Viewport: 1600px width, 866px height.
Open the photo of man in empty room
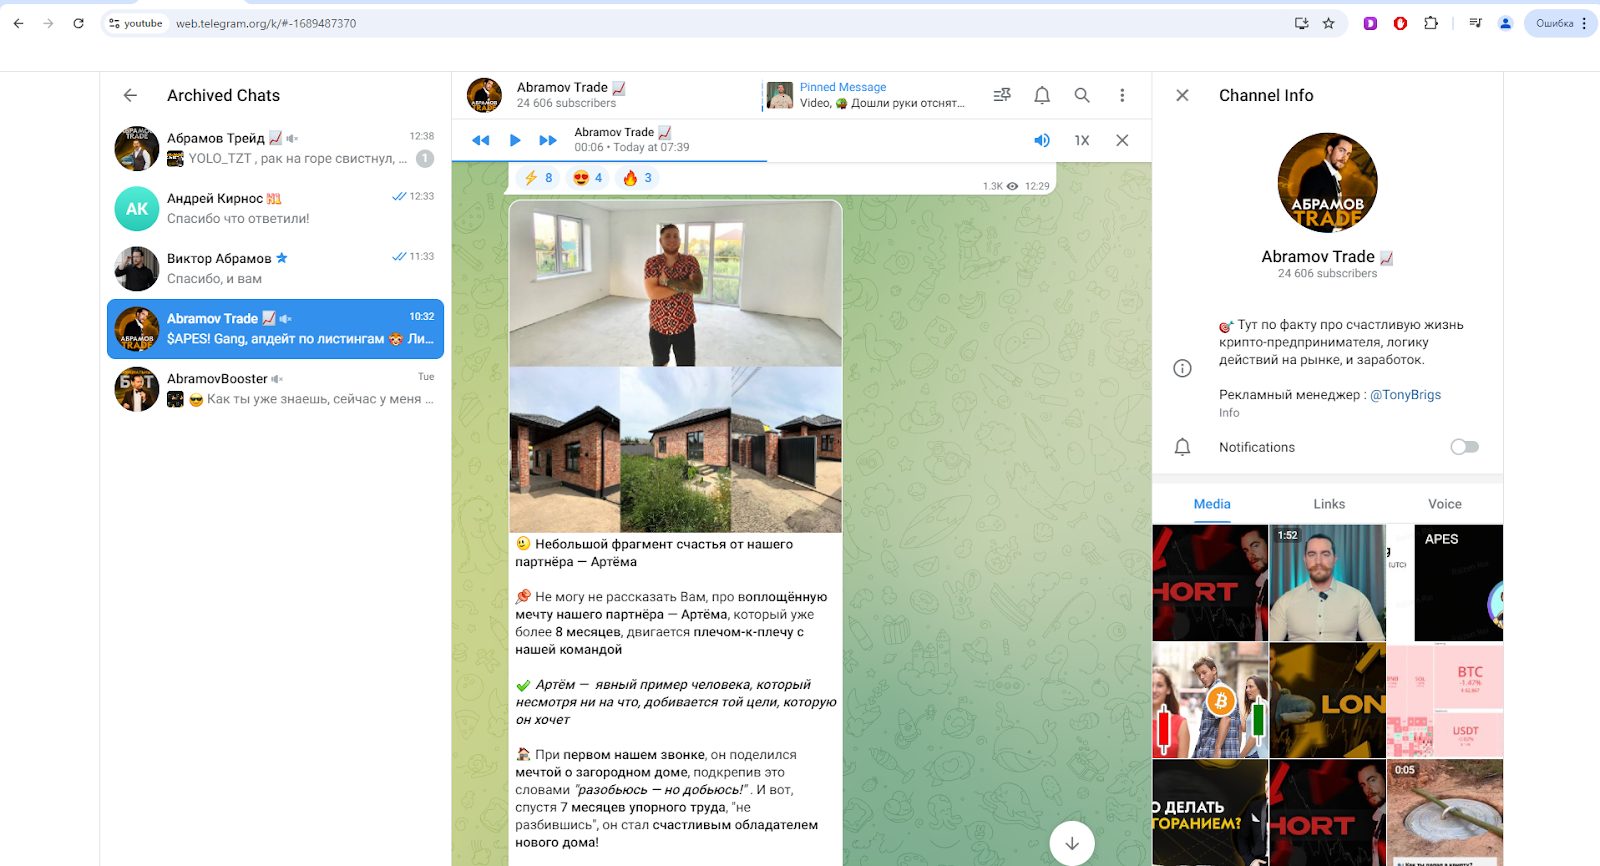click(675, 284)
